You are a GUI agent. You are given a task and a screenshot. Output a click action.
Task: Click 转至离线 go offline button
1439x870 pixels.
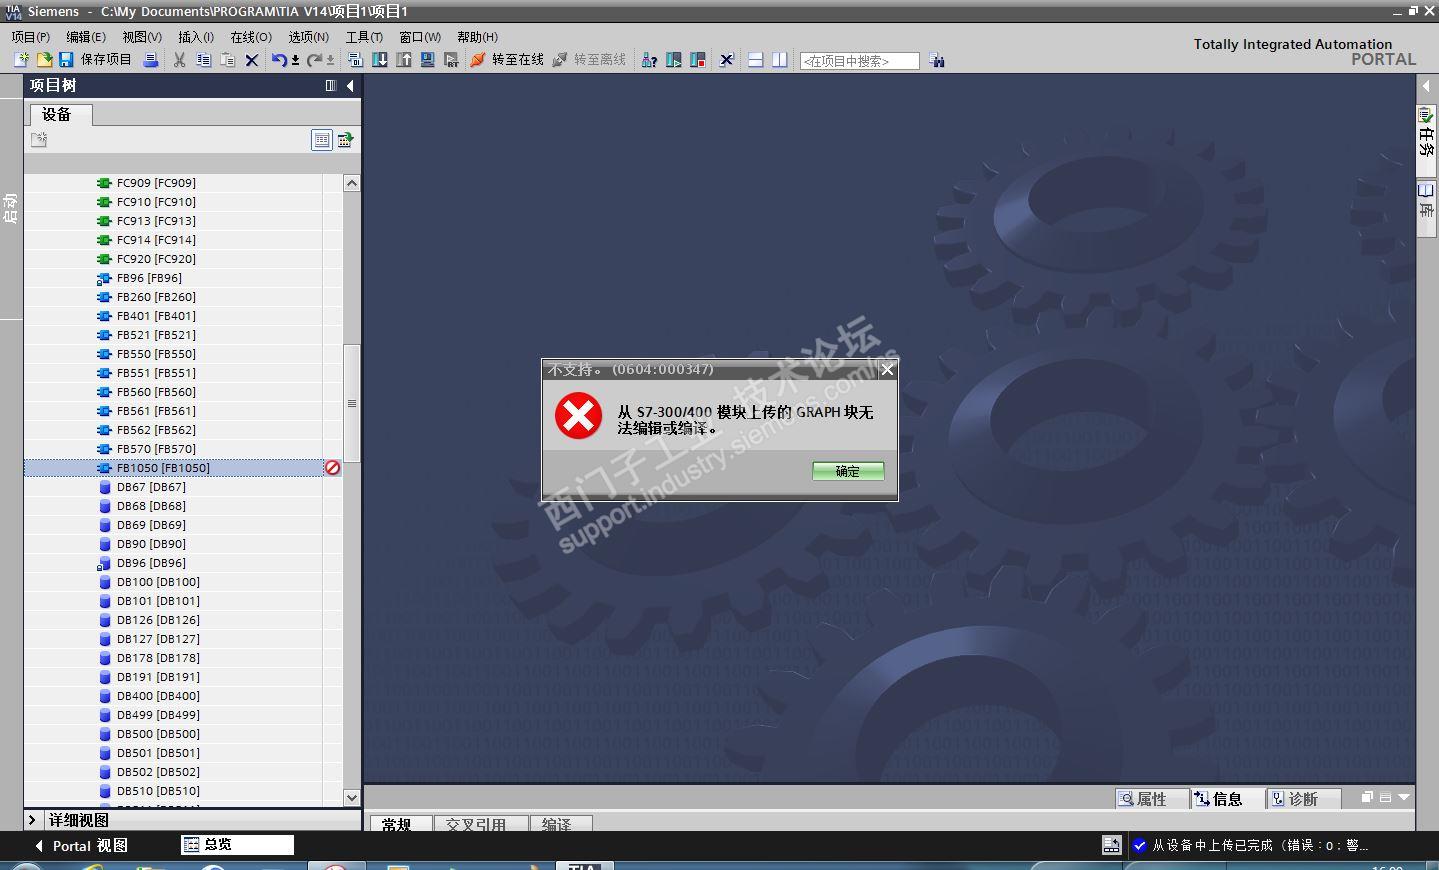589,60
